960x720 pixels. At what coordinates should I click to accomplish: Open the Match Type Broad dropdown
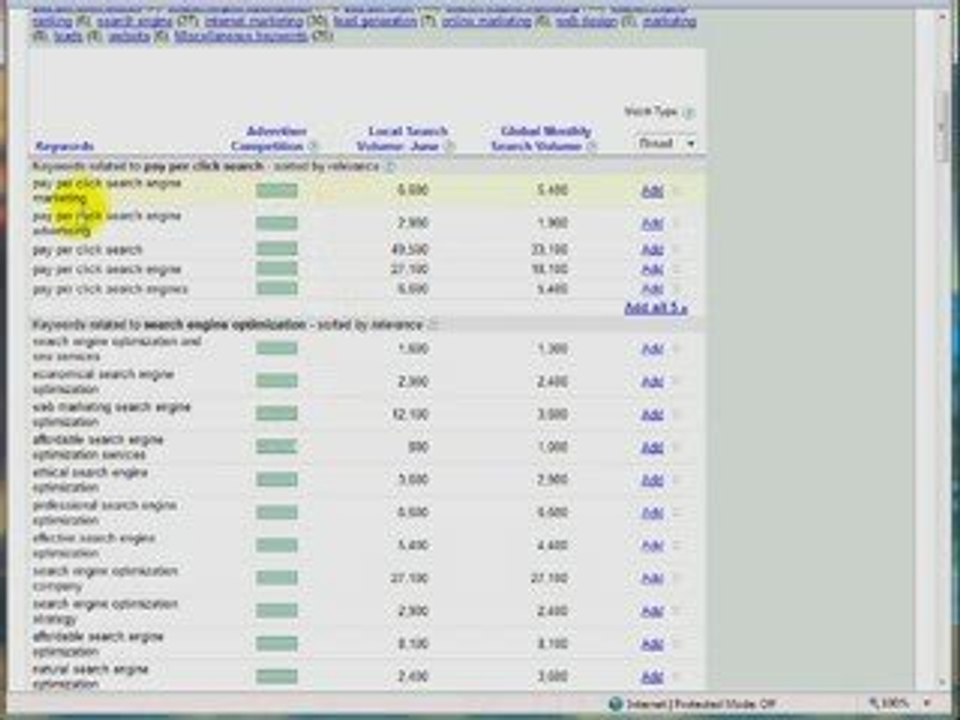click(666, 143)
